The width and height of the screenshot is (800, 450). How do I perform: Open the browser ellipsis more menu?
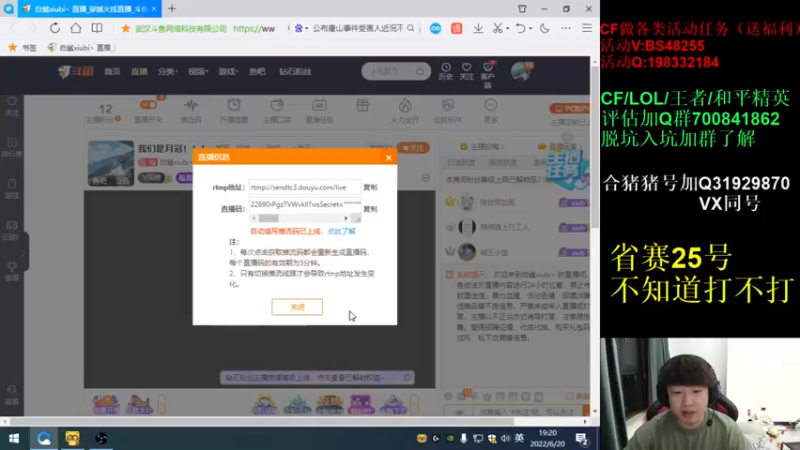tap(566, 29)
